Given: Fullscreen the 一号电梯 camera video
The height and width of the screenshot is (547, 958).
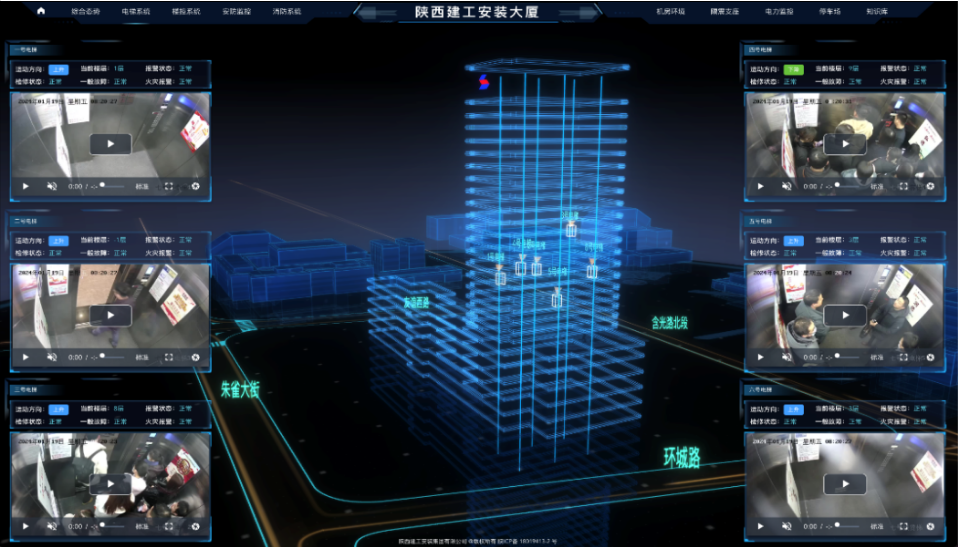Looking at the screenshot, I should click(169, 186).
